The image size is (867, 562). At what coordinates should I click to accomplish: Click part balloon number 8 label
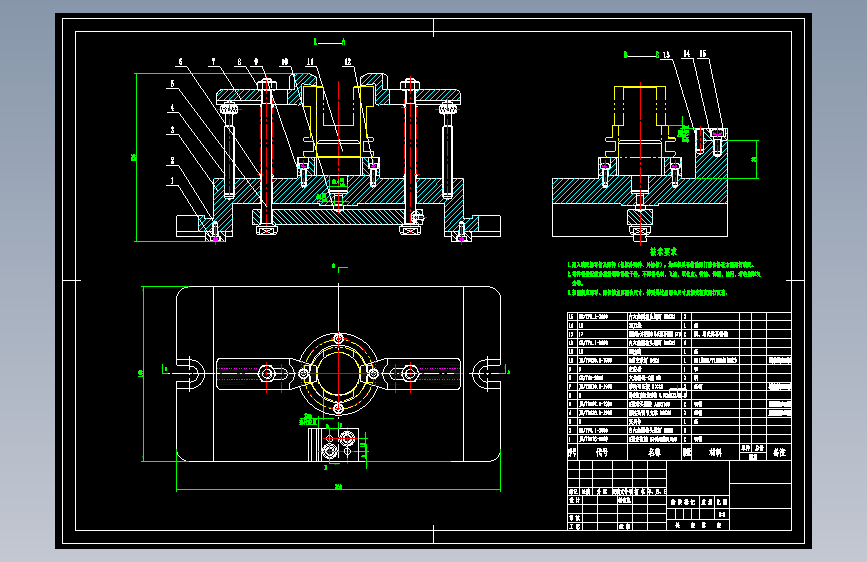(239, 62)
